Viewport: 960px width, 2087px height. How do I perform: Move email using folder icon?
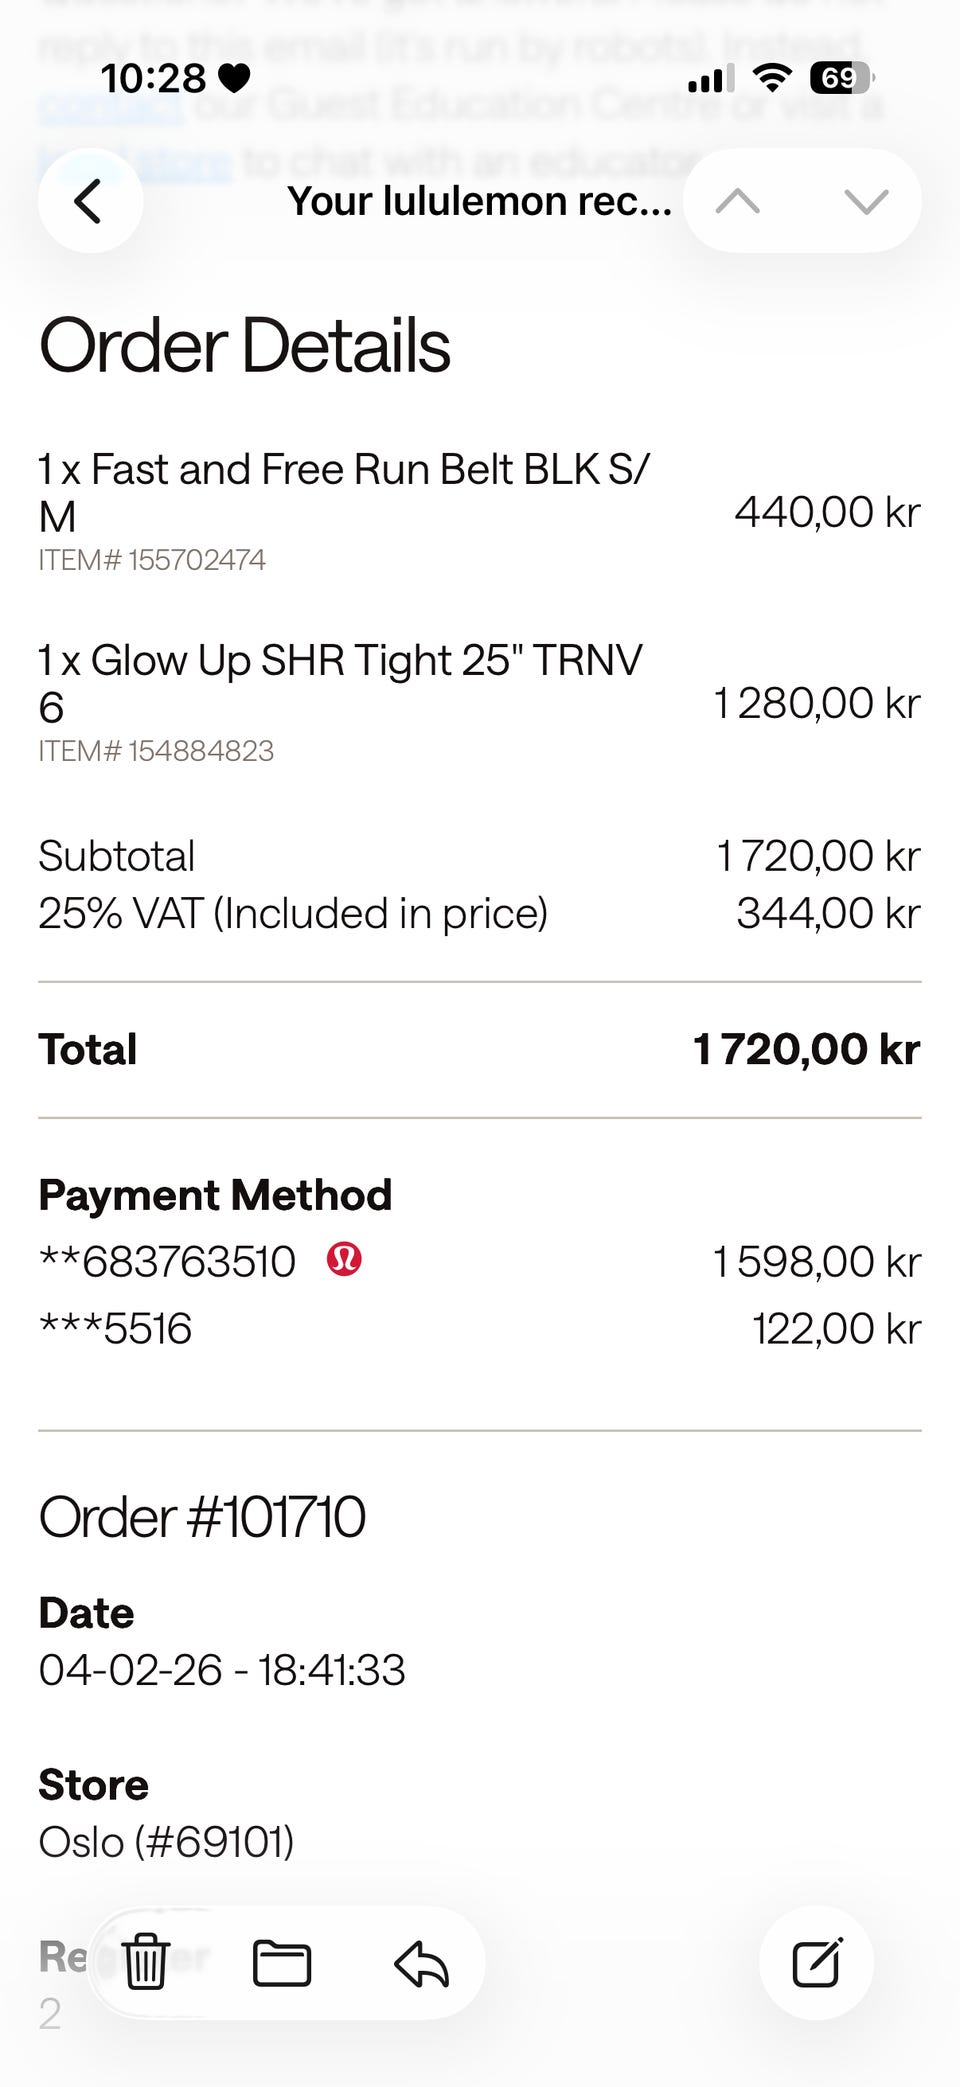pyautogui.click(x=282, y=1962)
